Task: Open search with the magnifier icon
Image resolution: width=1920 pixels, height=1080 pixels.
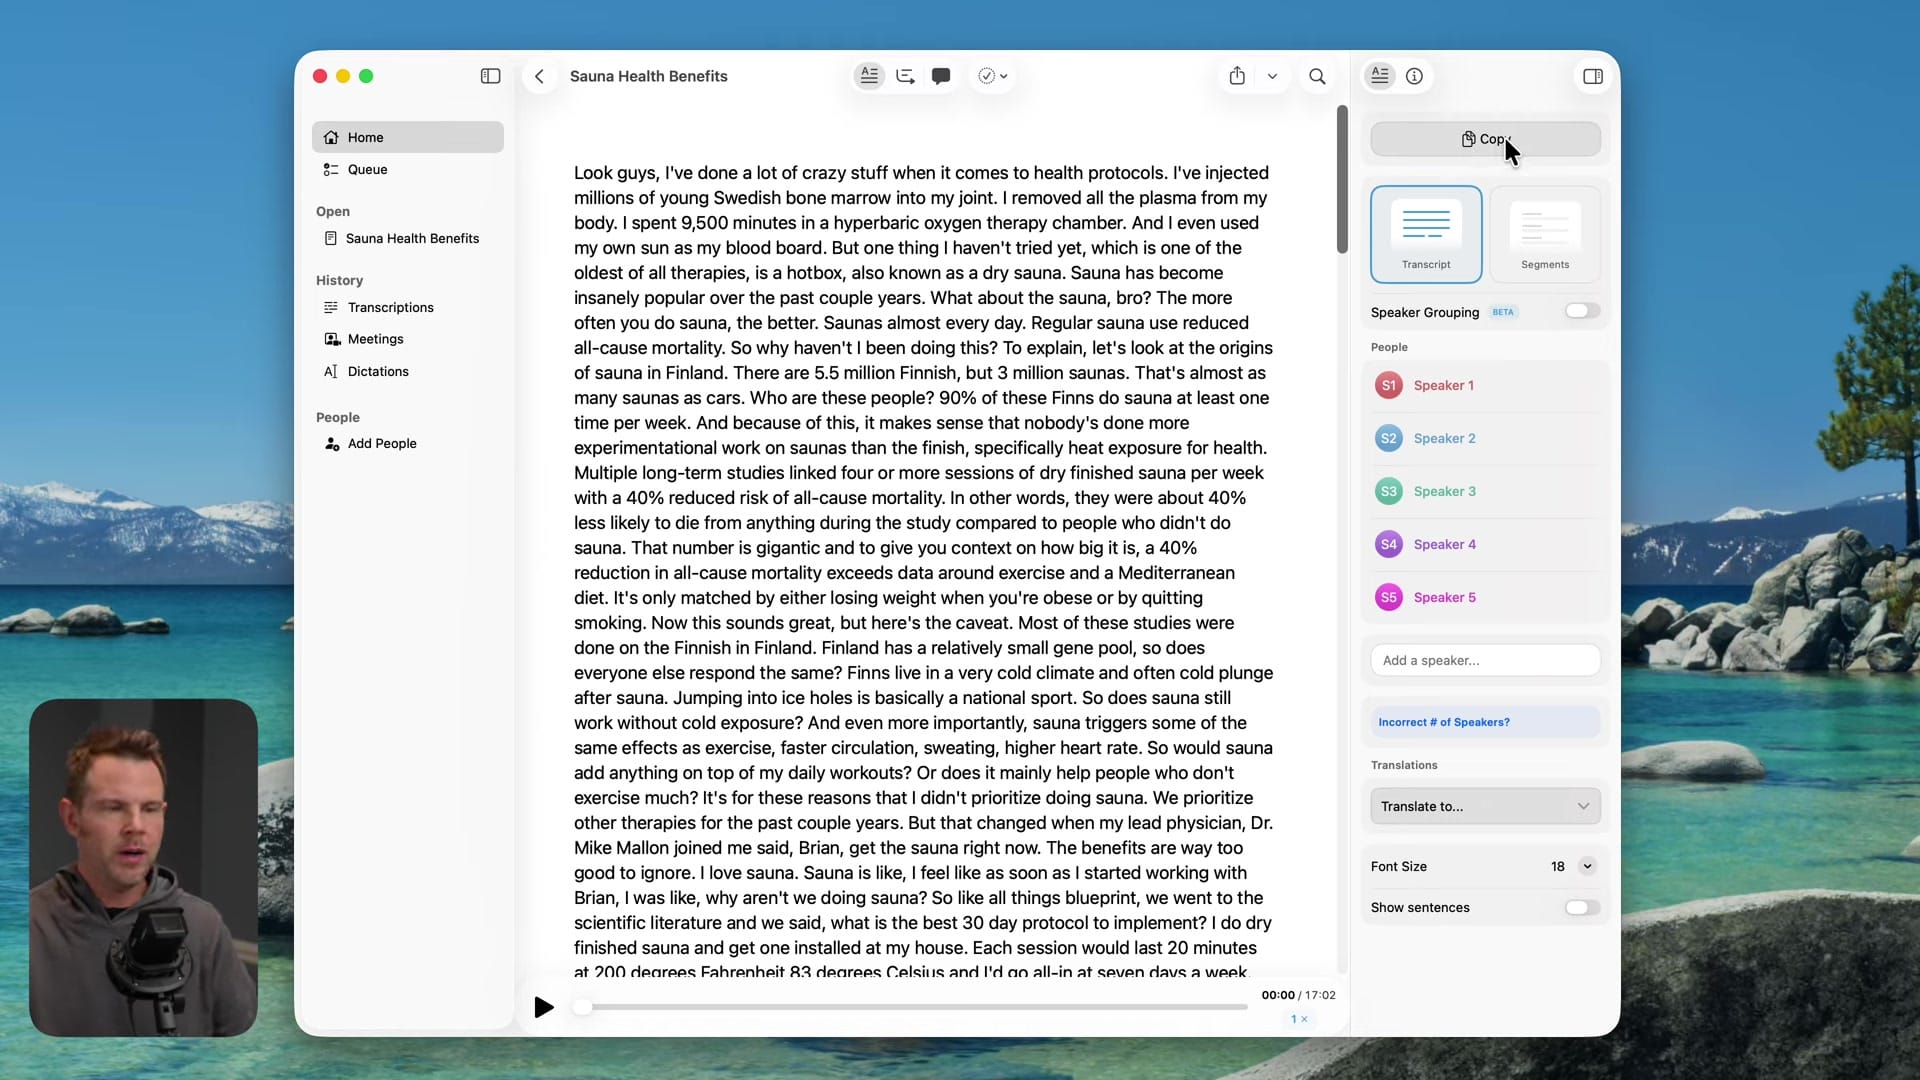Action: click(x=1317, y=76)
